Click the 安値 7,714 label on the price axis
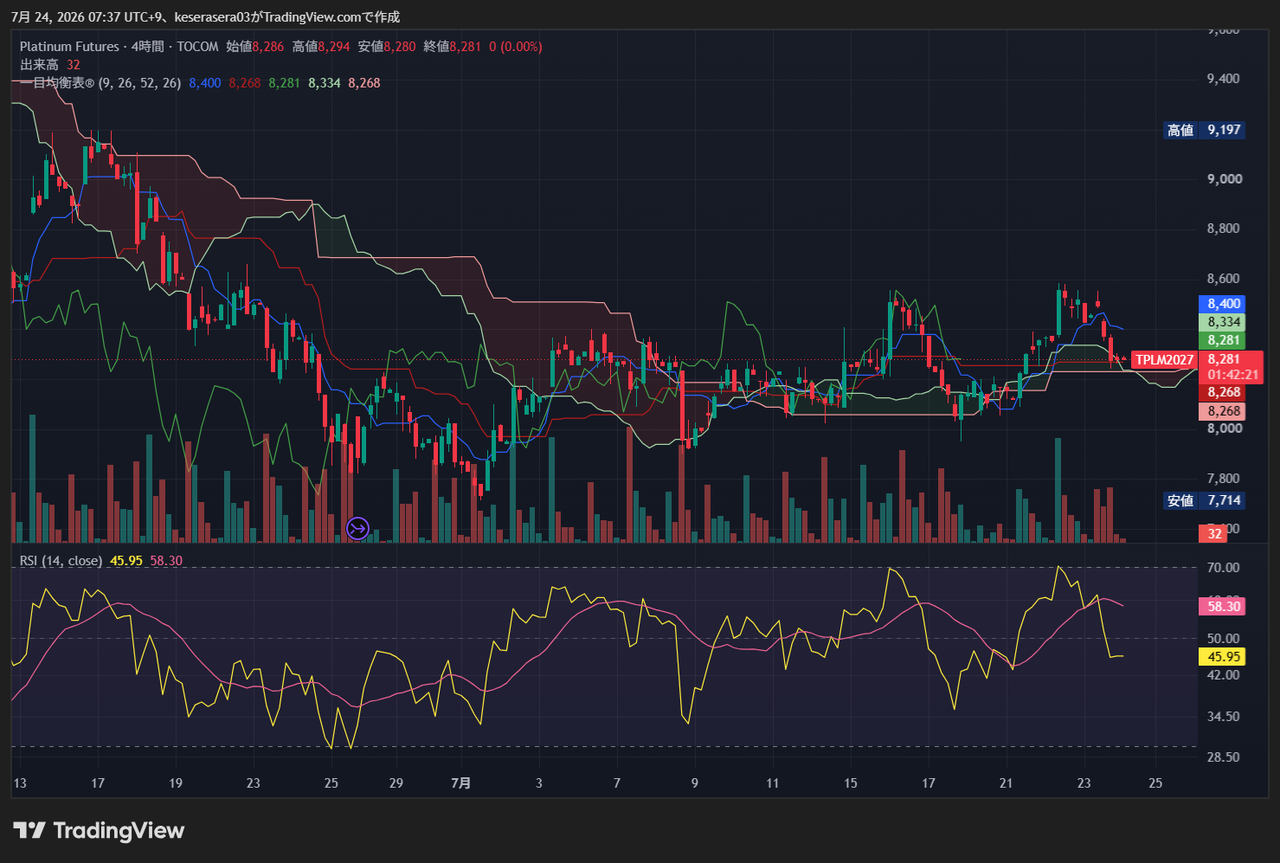This screenshot has width=1280, height=863. [x=1204, y=501]
